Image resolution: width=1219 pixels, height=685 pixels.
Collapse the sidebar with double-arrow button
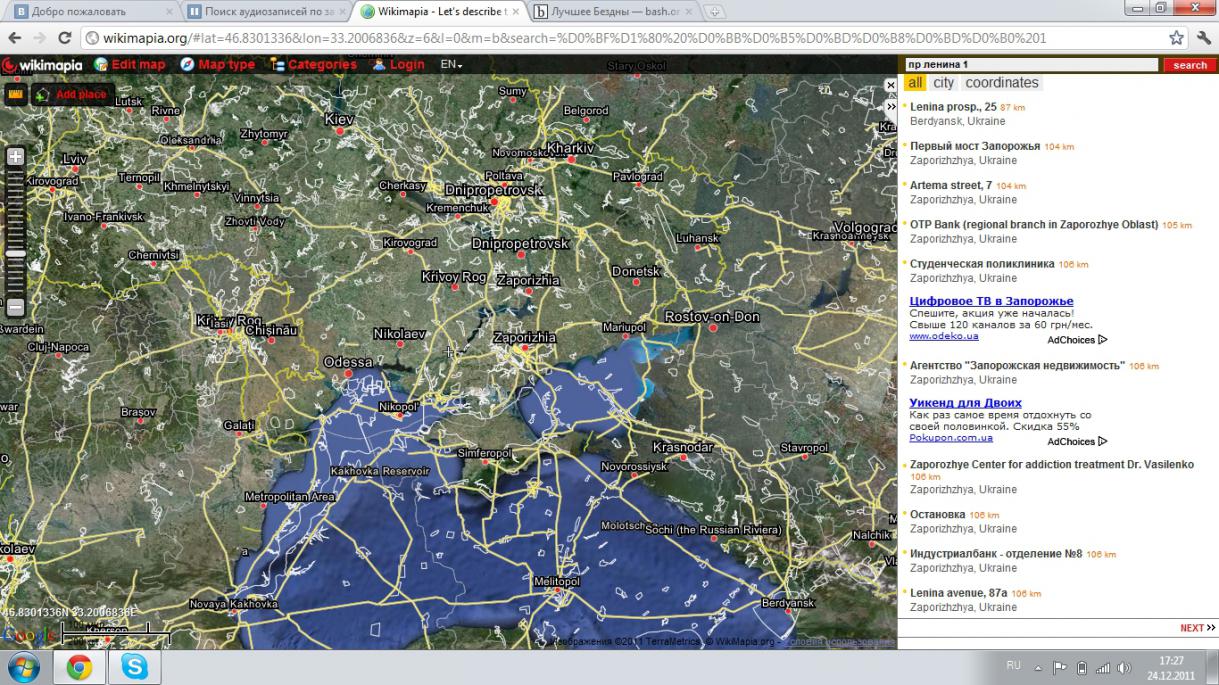tap(890, 106)
